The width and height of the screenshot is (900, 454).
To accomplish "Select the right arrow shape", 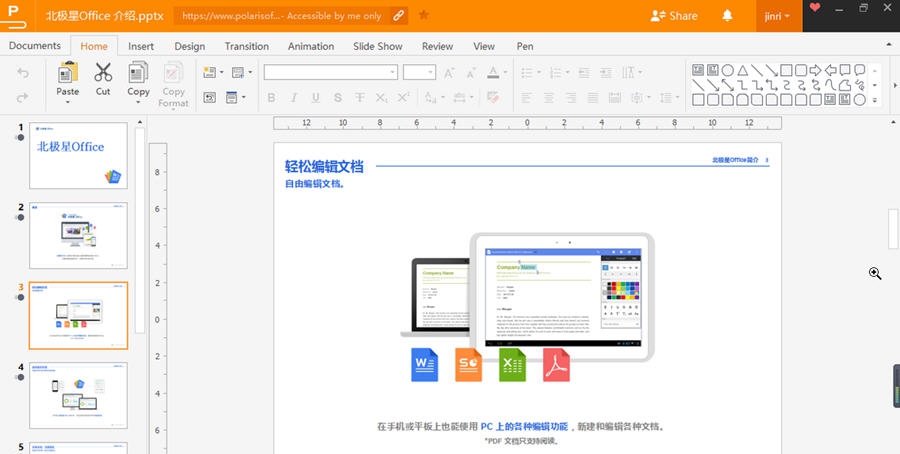I will click(x=815, y=70).
